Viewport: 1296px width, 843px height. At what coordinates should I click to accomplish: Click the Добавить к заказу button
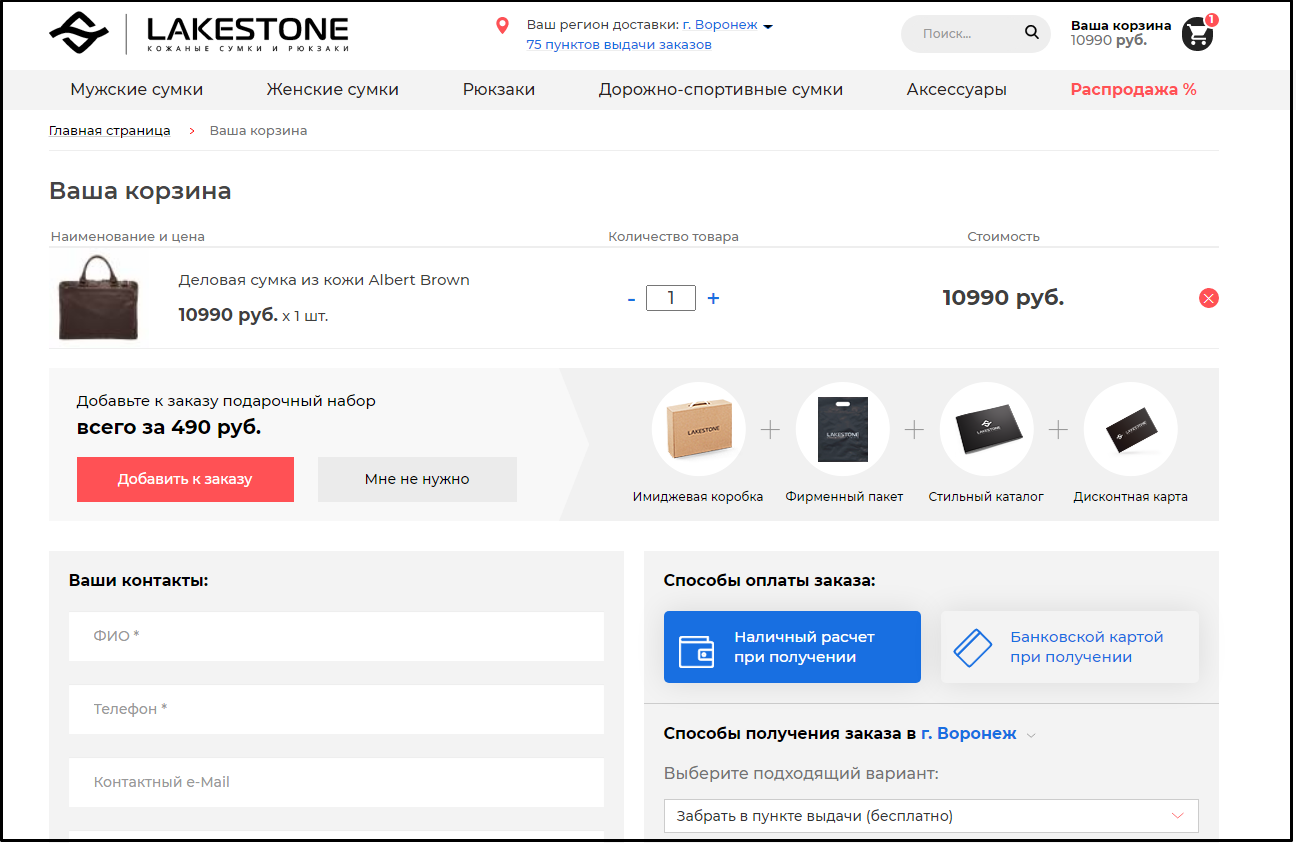pos(185,479)
